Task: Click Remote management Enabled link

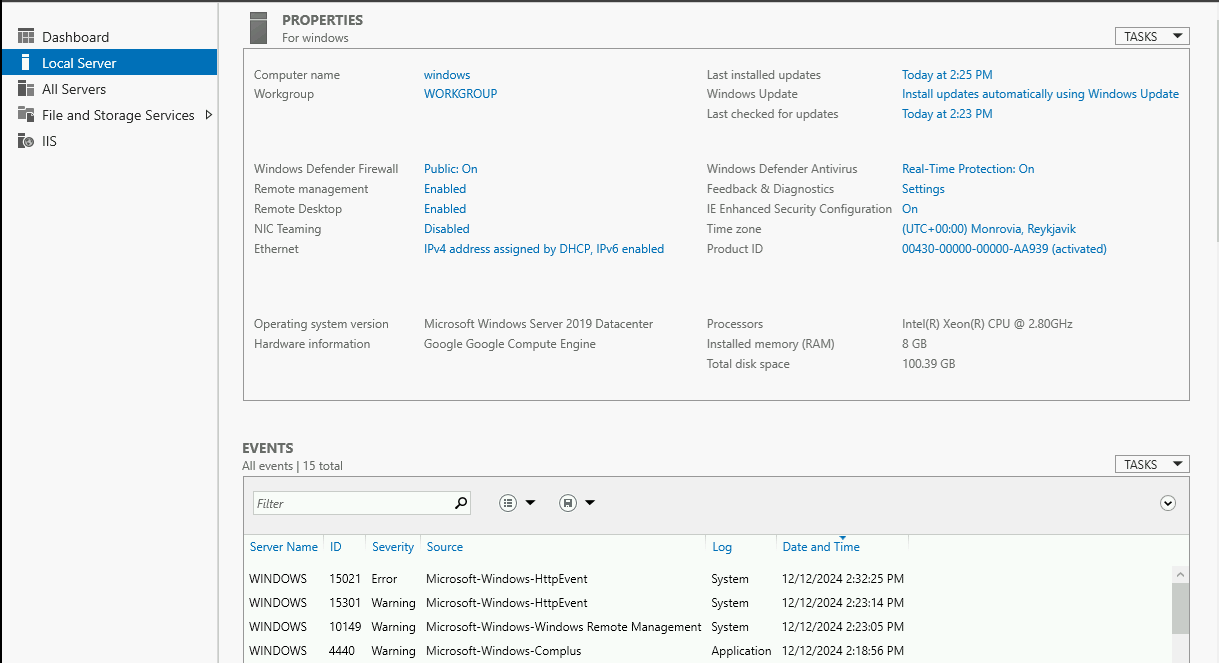Action: tap(445, 189)
